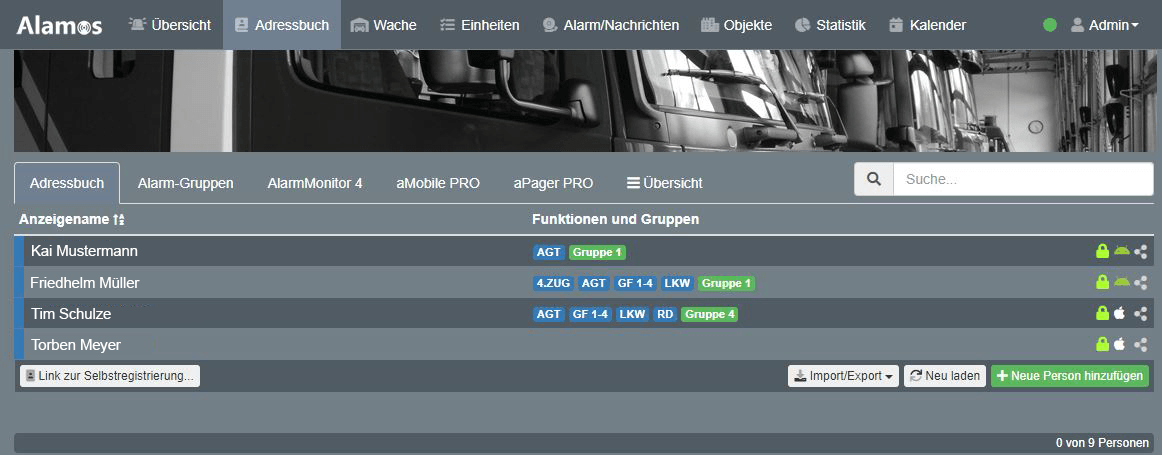This screenshot has width=1162, height=455.
Task: Go to Objekte in the navbar
Action: coord(737,25)
